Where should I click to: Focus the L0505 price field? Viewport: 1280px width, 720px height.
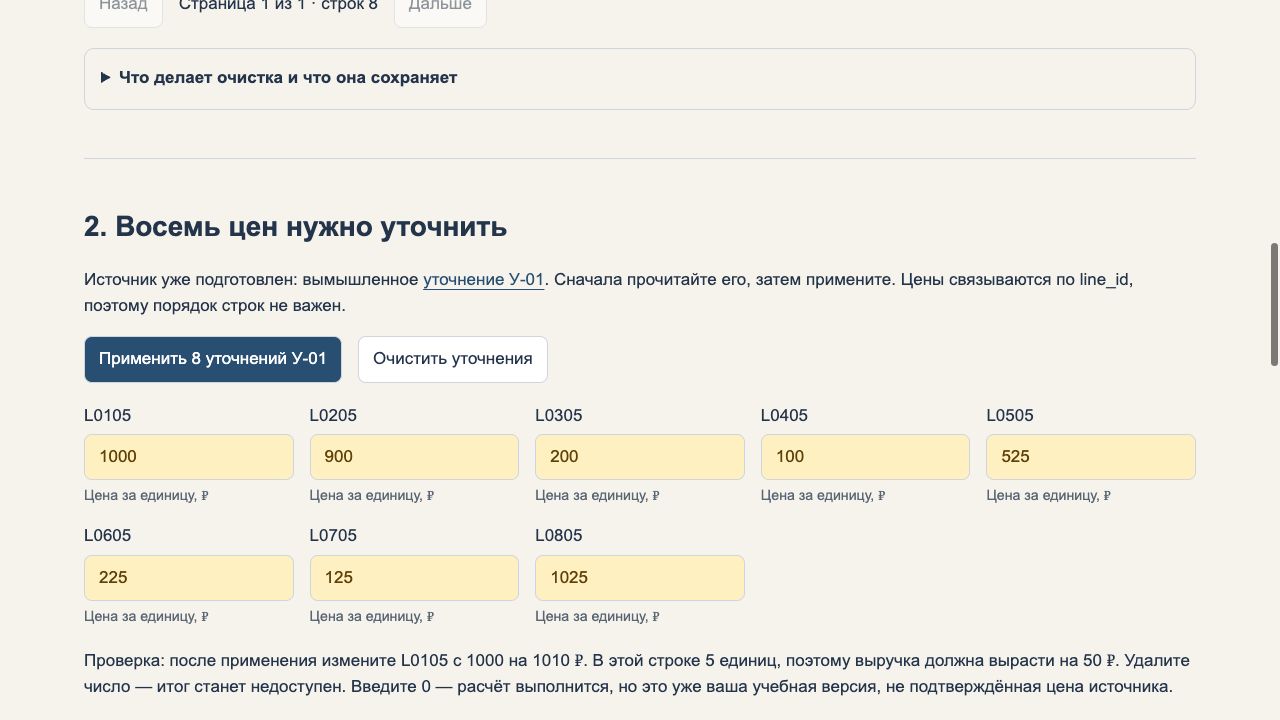[x=1091, y=457]
